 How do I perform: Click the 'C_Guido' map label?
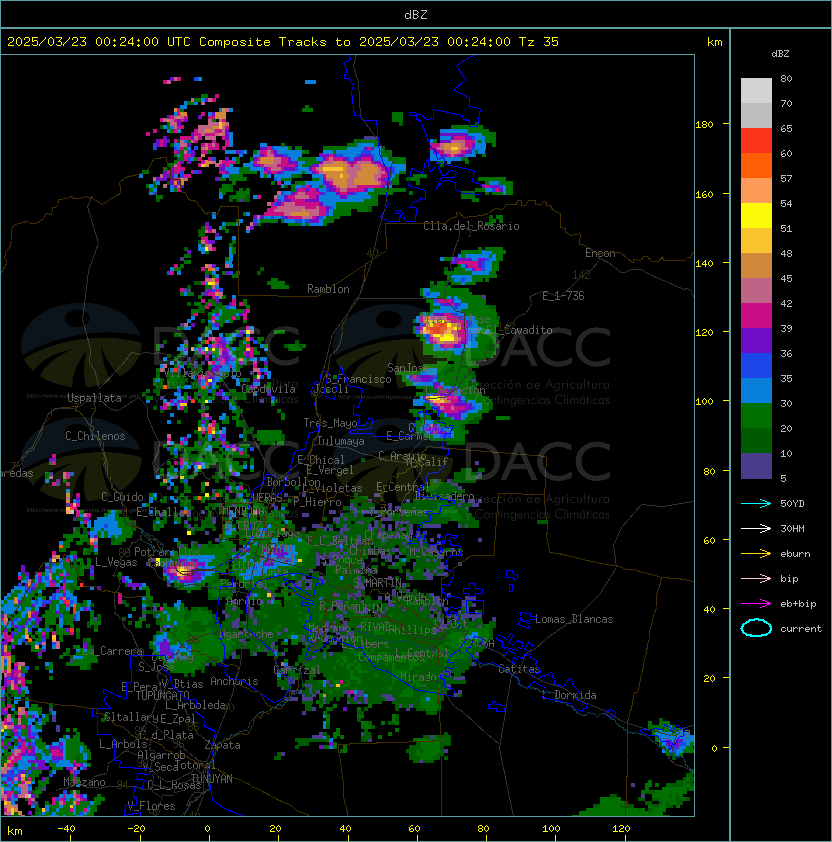[122, 497]
